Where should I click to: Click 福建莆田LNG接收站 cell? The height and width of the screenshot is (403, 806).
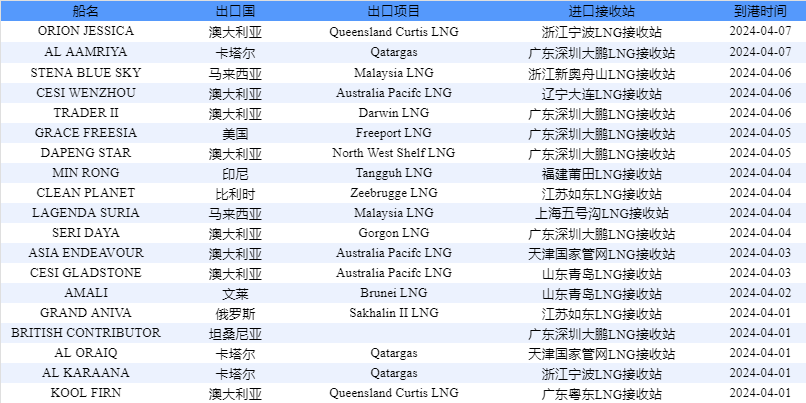coord(601,174)
